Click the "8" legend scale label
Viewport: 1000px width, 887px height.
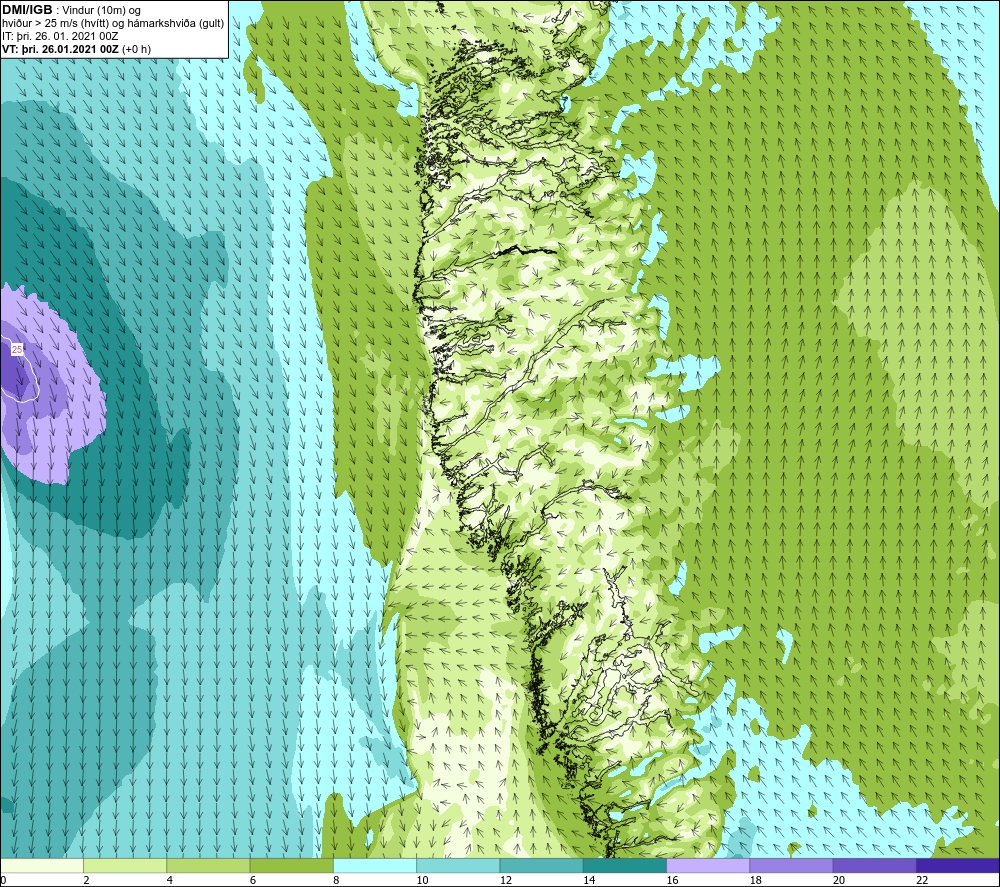pos(336,880)
